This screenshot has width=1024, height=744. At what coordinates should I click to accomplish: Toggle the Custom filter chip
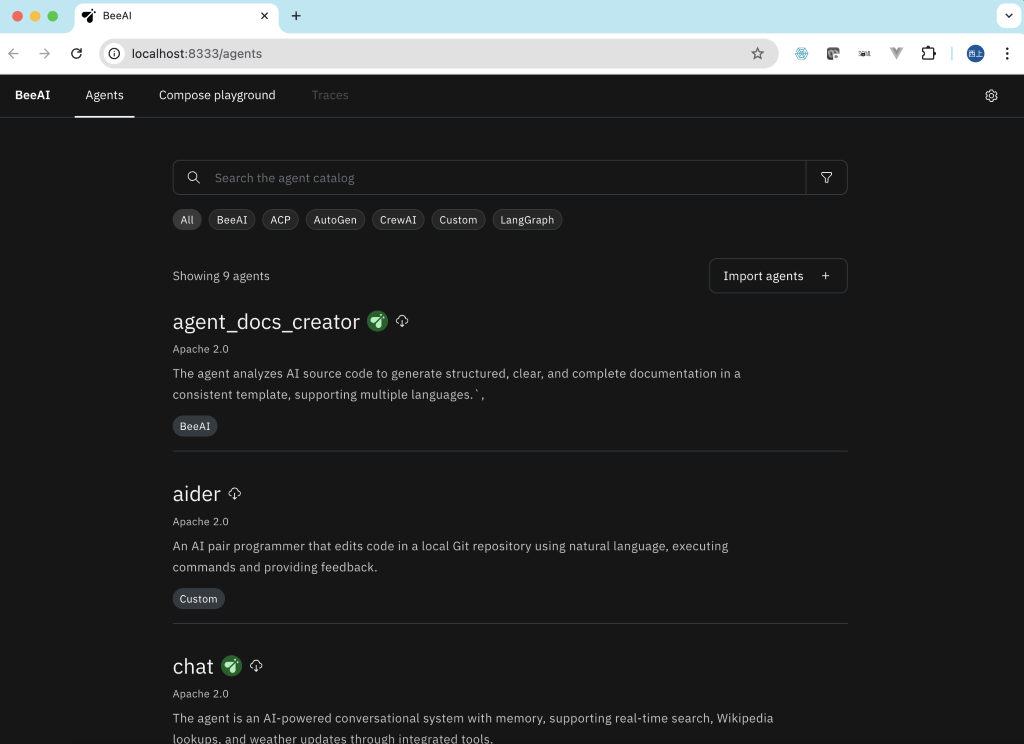pyautogui.click(x=458, y=220)
